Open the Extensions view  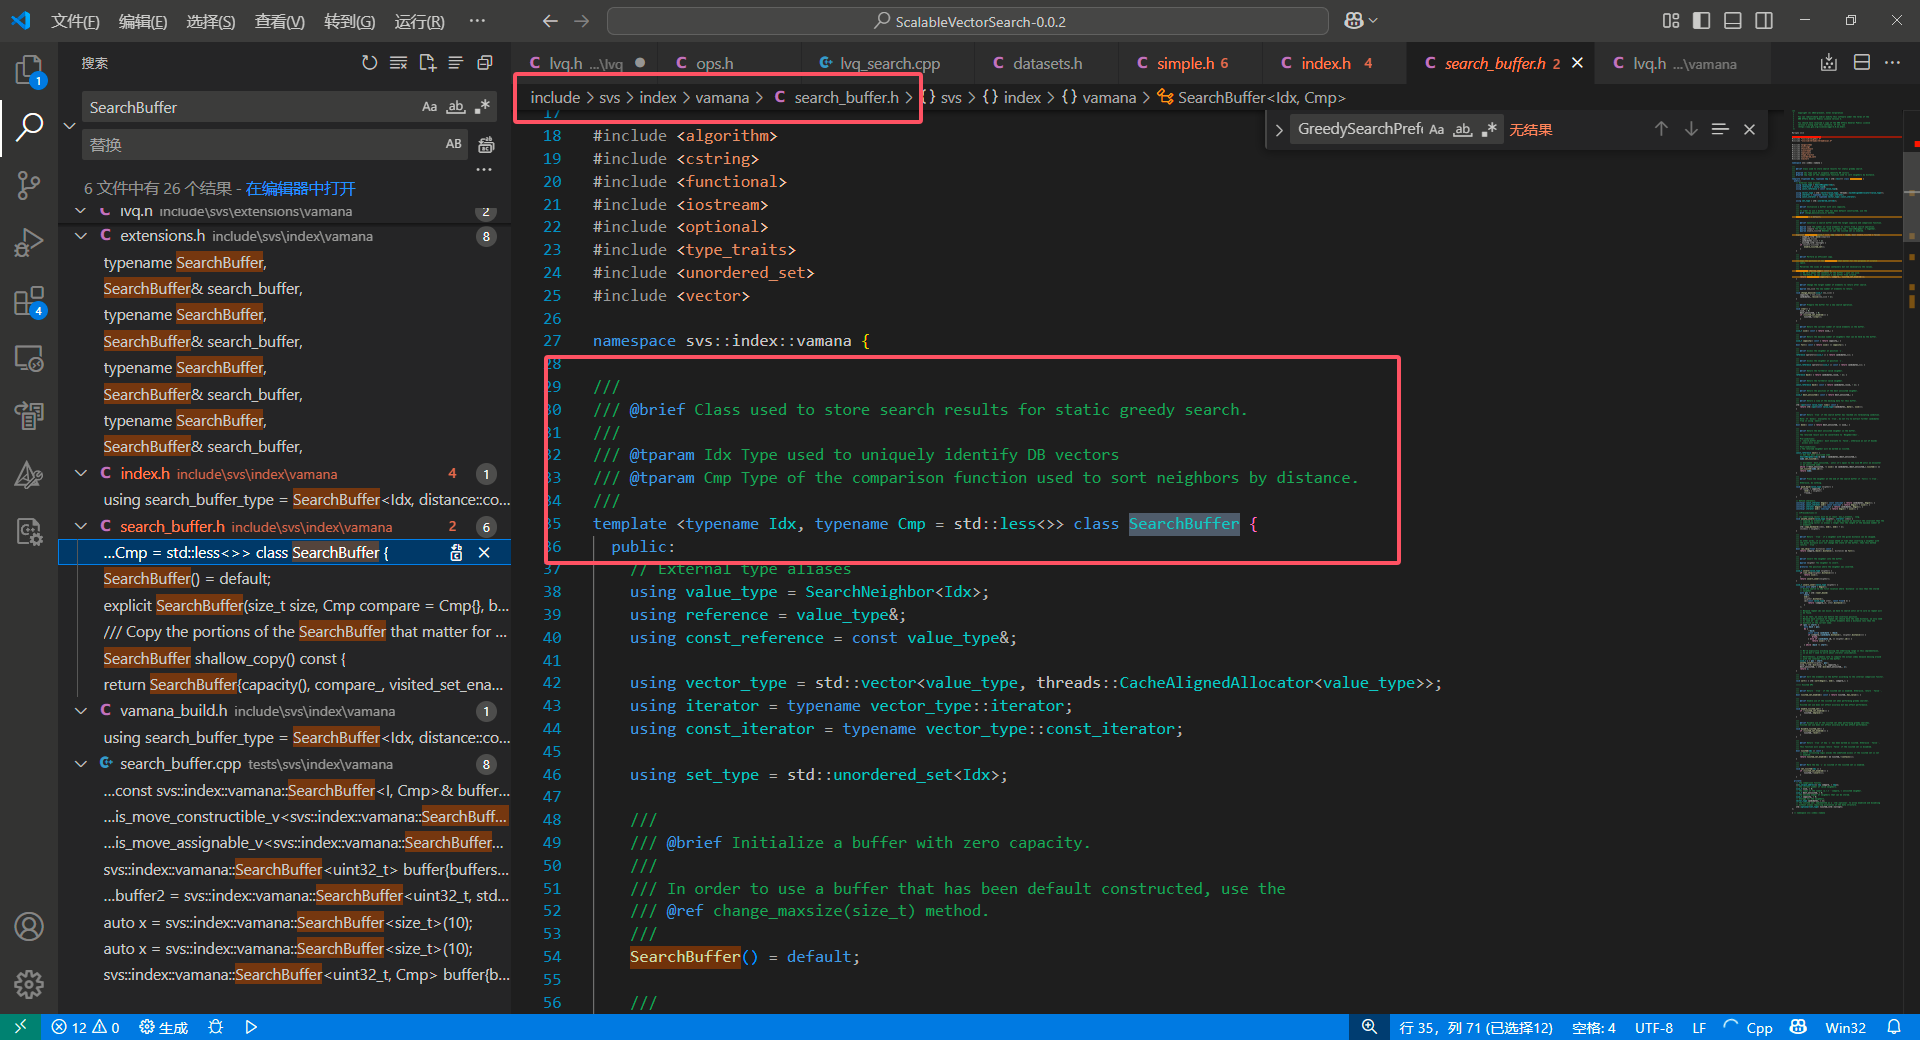click(x=29, y=301)
